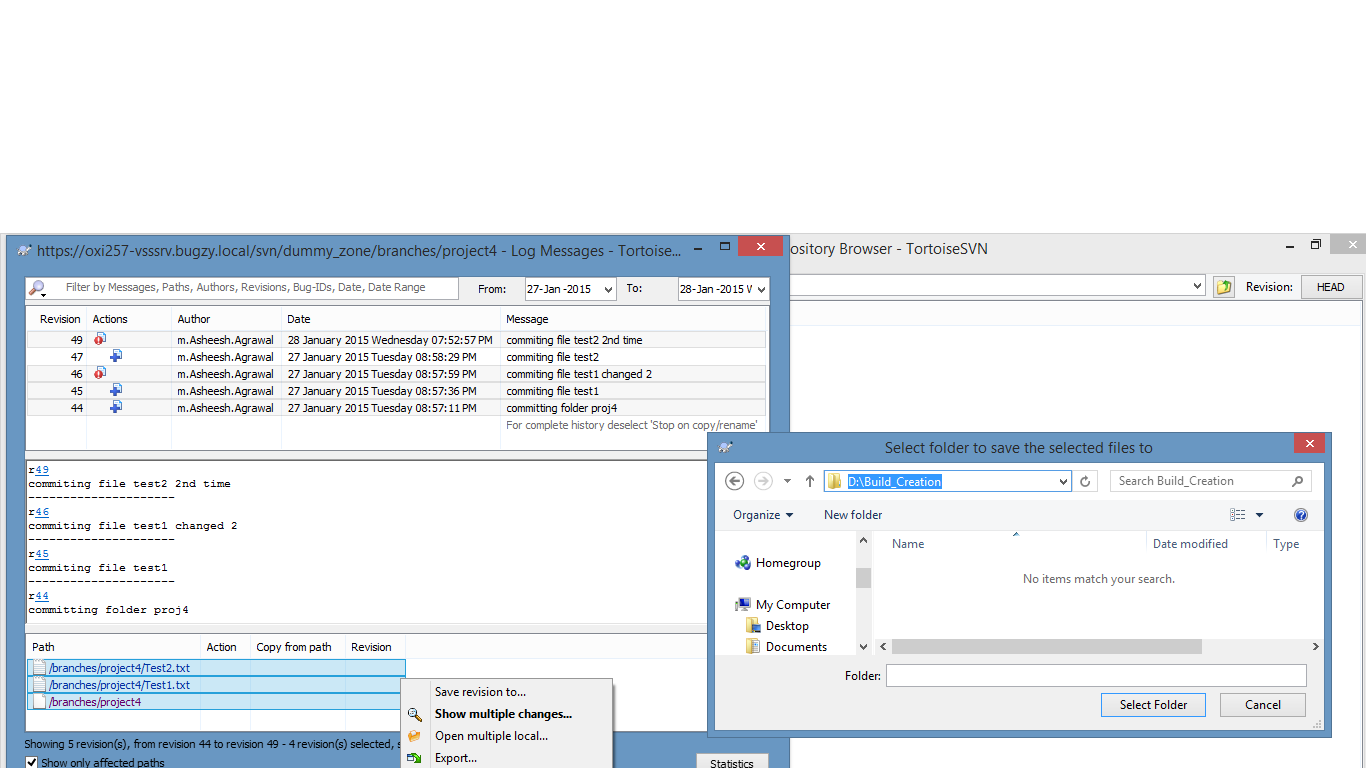Click the added action icon for revision 47
1366x768 pixels.
[x=116, y=356]
